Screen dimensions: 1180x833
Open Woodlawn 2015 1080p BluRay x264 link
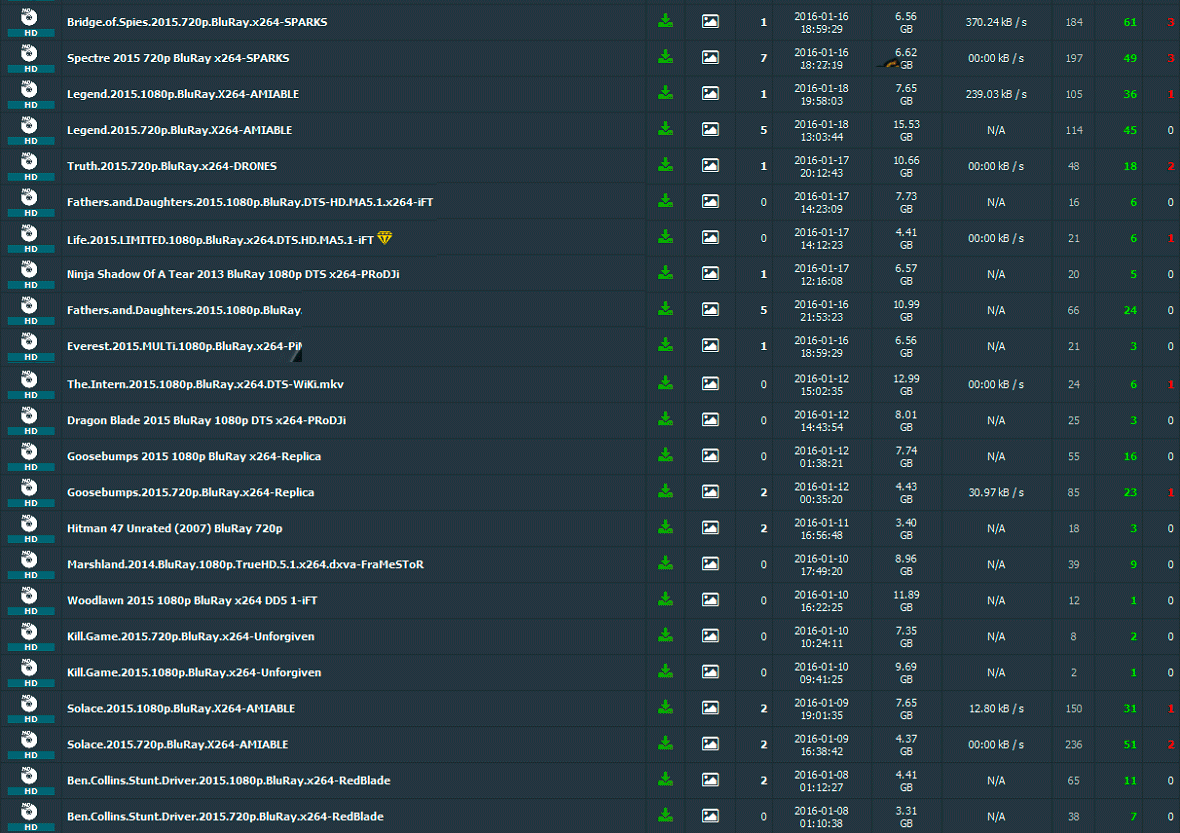pyautogui.click(x=192, y=600)
